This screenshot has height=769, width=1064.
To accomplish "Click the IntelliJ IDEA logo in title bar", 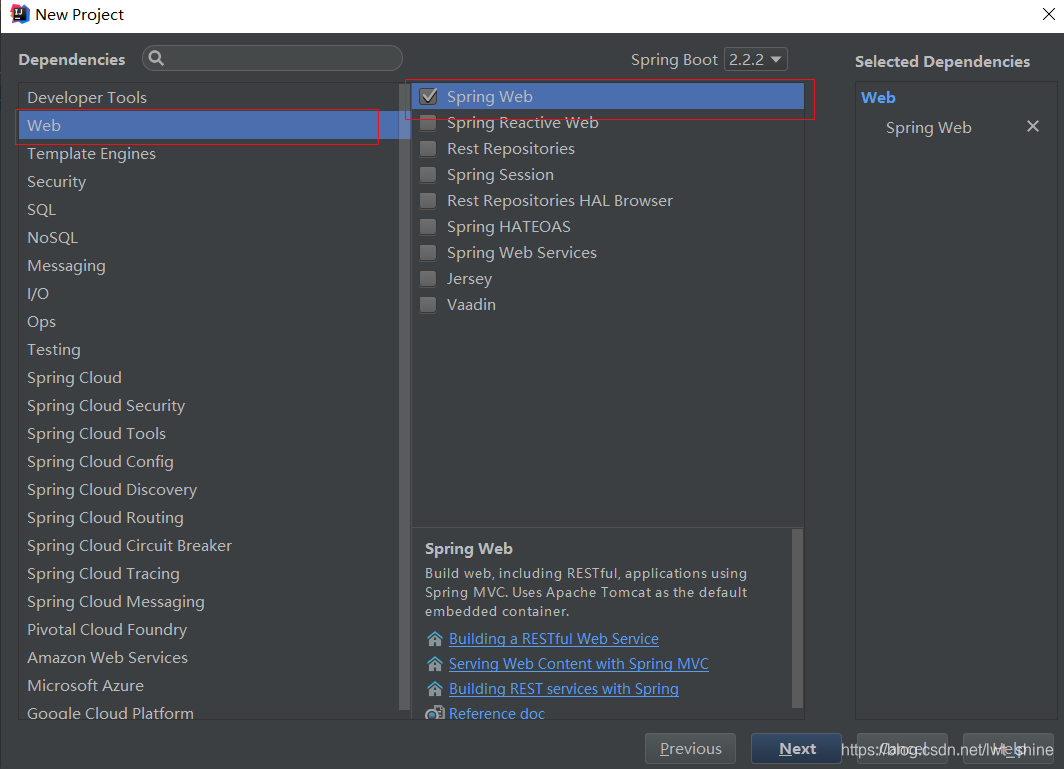I will (x=20, y=14).
